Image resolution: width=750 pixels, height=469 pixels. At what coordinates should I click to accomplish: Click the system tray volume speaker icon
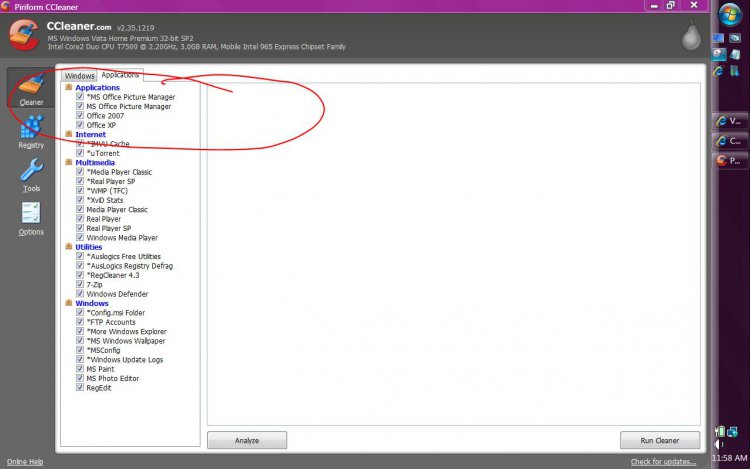tap(719, 444)
